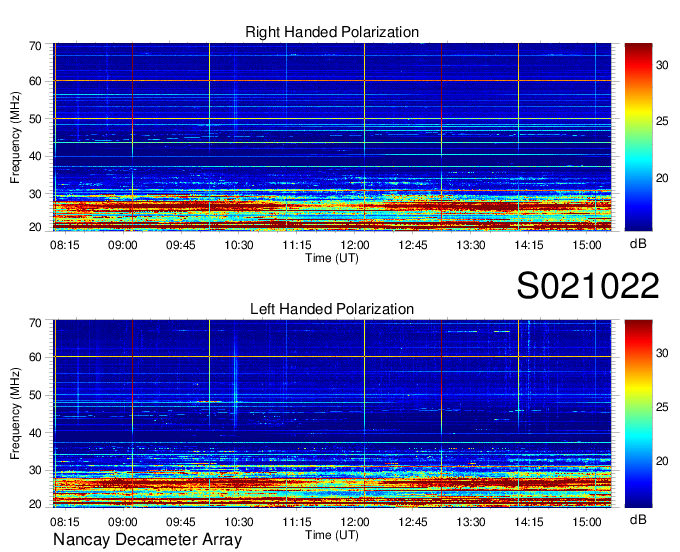Click 15:00 time tick under Left Handed plot

click(x=587, y=522)
